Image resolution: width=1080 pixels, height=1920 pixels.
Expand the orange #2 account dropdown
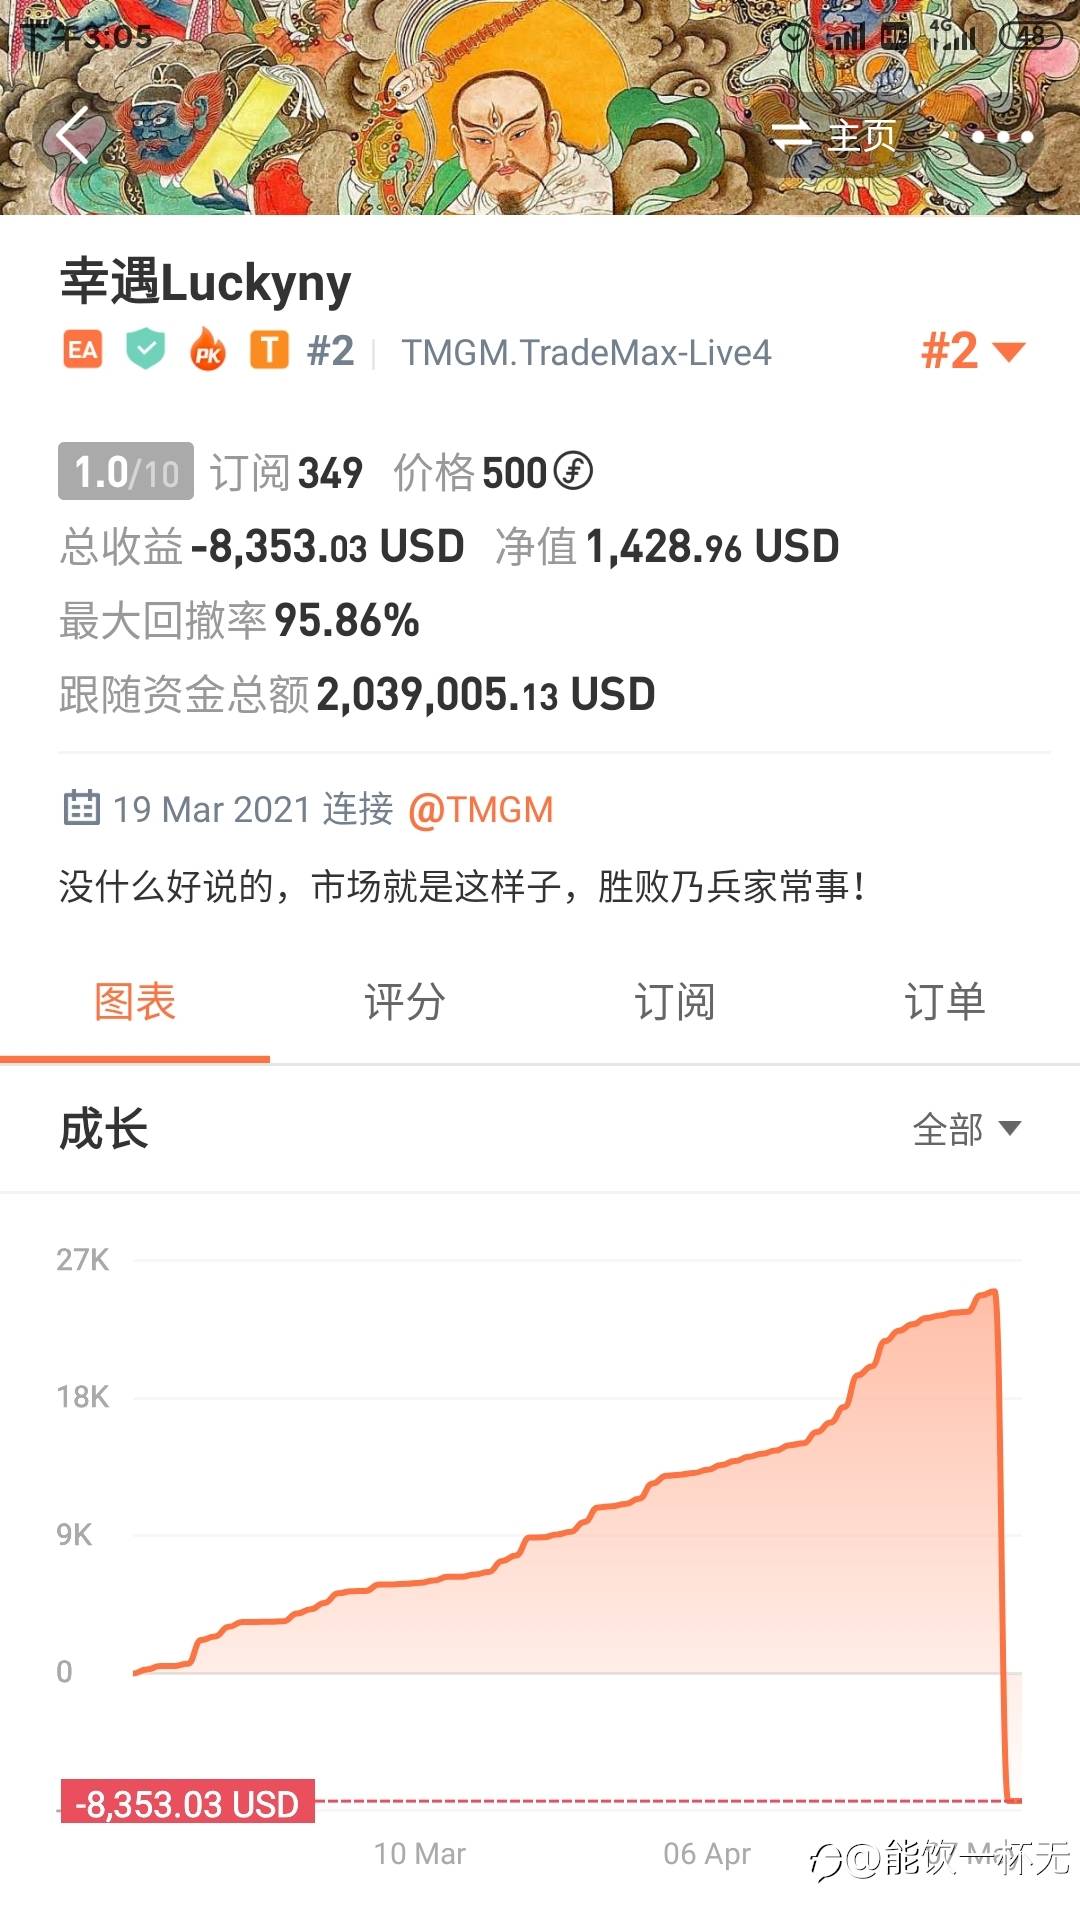pos(972,351)
